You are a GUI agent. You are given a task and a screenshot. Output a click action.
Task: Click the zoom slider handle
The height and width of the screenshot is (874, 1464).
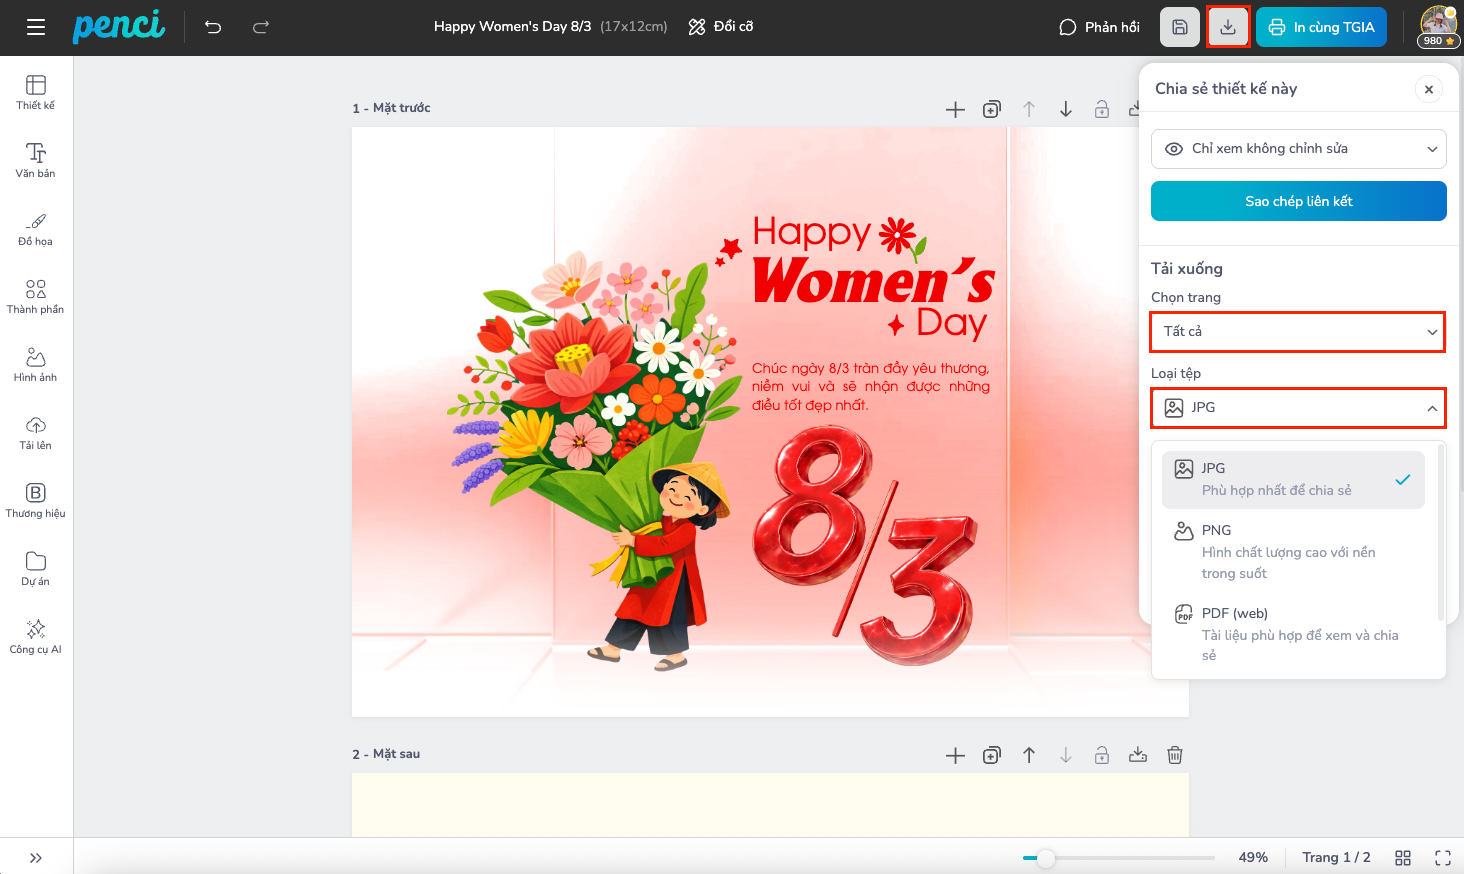(1045, 858)
